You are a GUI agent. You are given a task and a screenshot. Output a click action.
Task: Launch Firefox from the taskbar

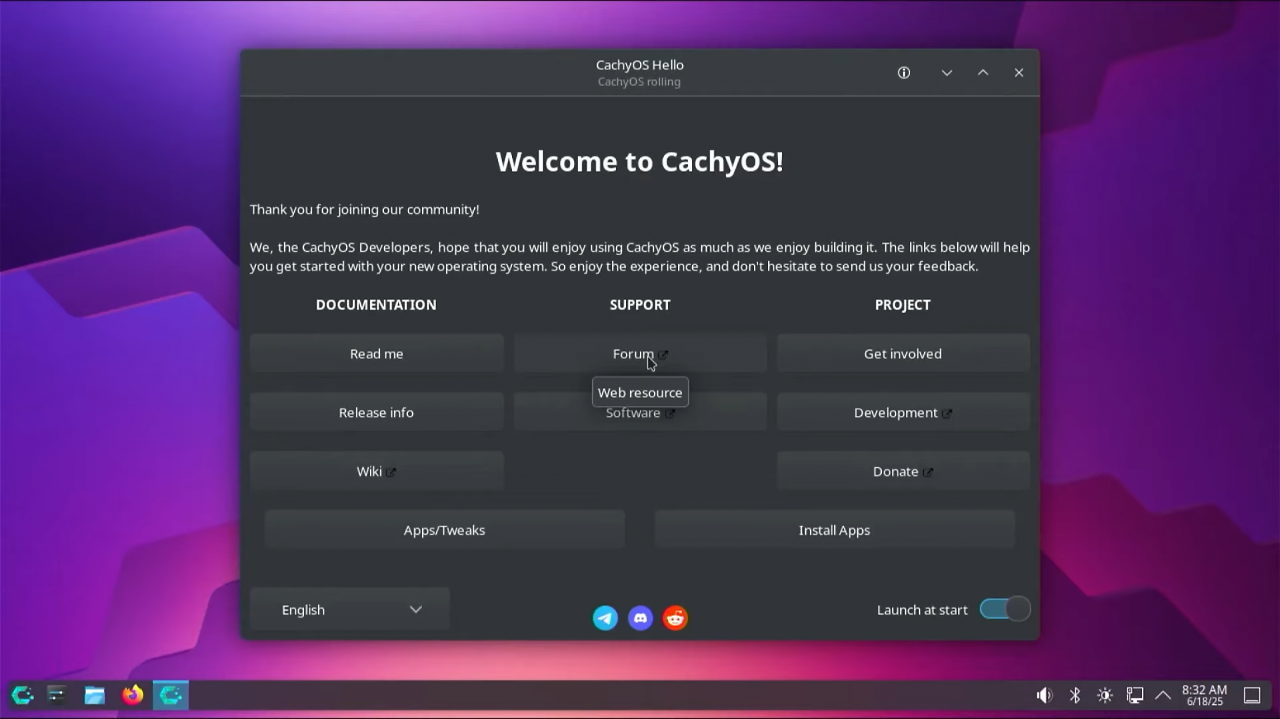click(132, 695)
